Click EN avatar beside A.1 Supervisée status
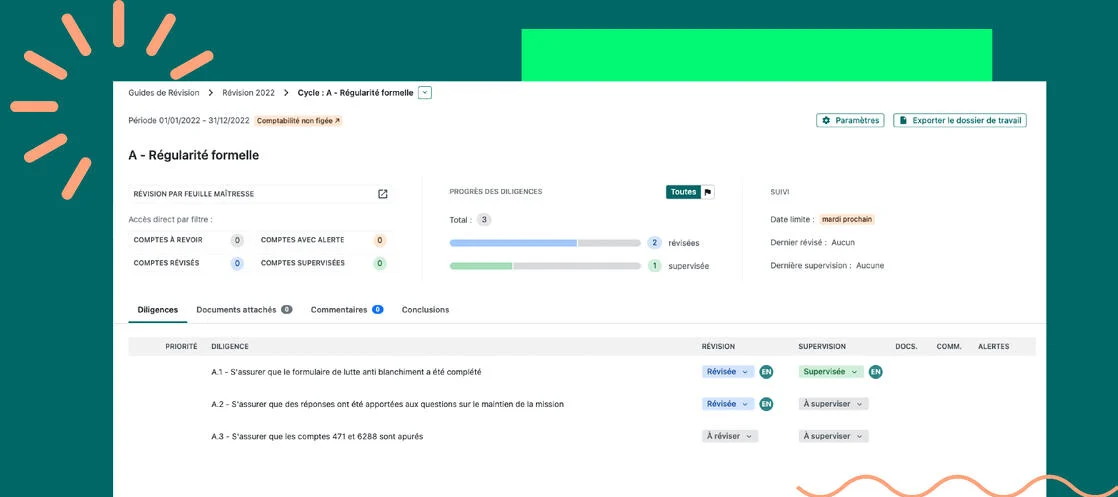 pos(875,372)
